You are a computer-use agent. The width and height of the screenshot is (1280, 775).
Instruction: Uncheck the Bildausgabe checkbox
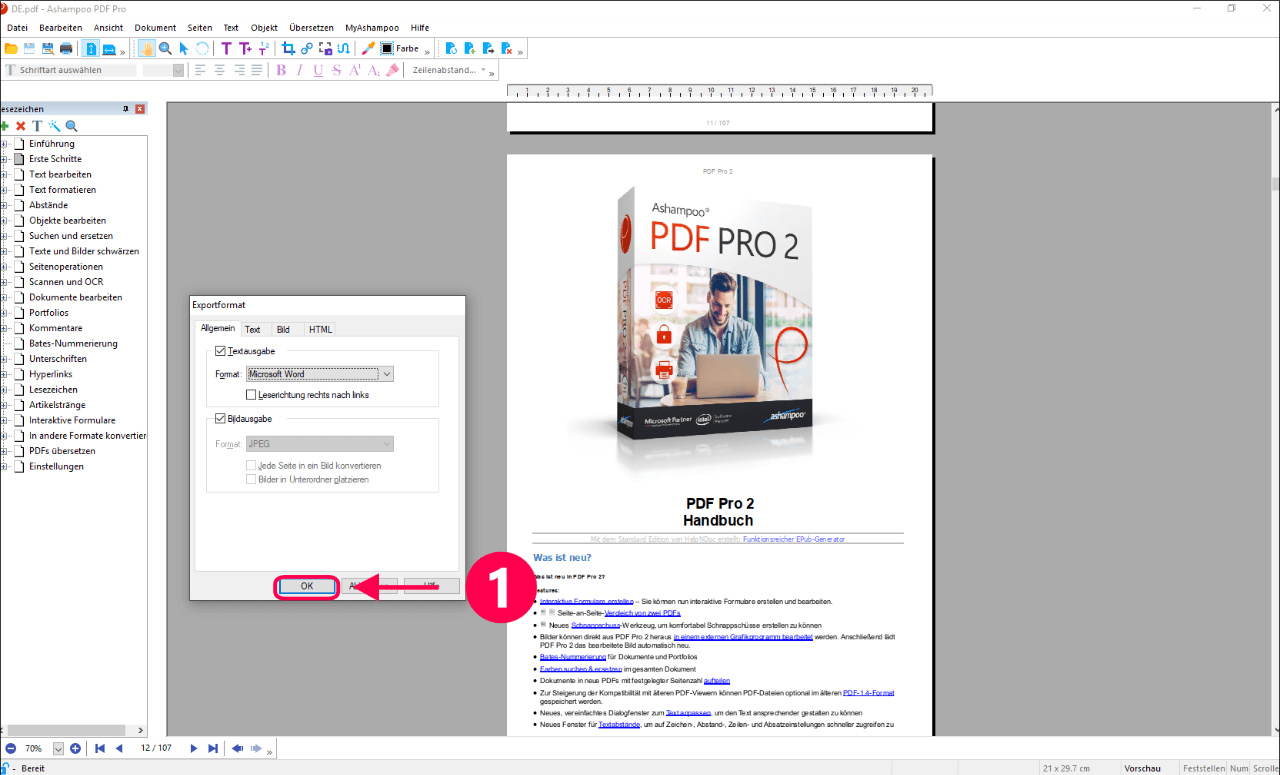pyautogui.click(x=220, y=419)
